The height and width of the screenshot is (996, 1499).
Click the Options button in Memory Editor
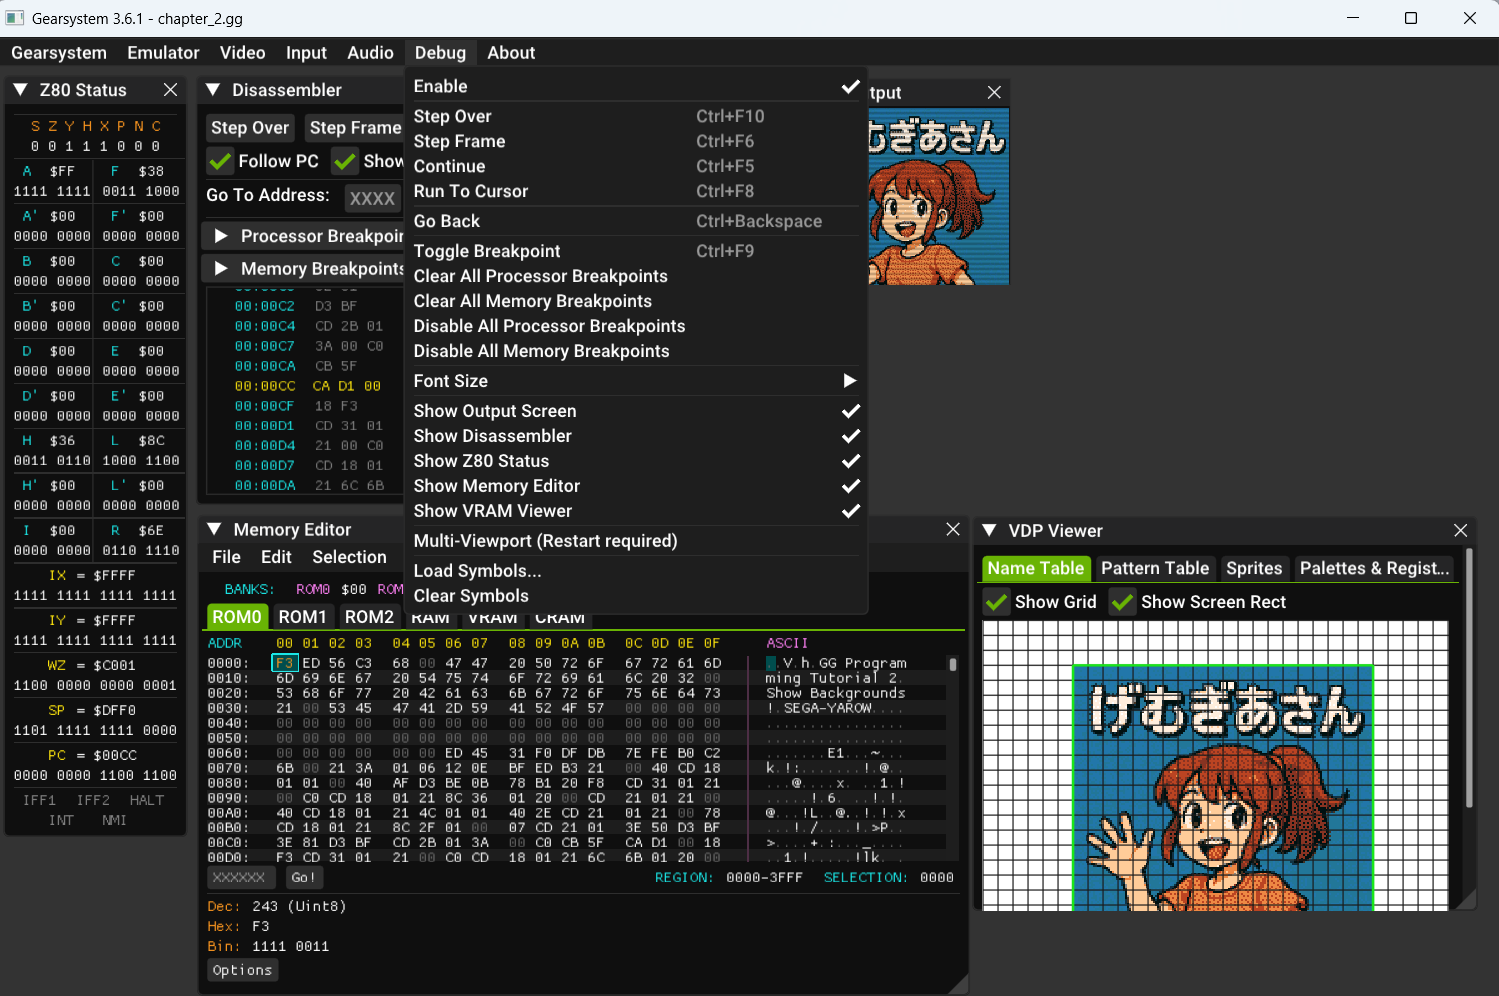(x=242, y=970)
